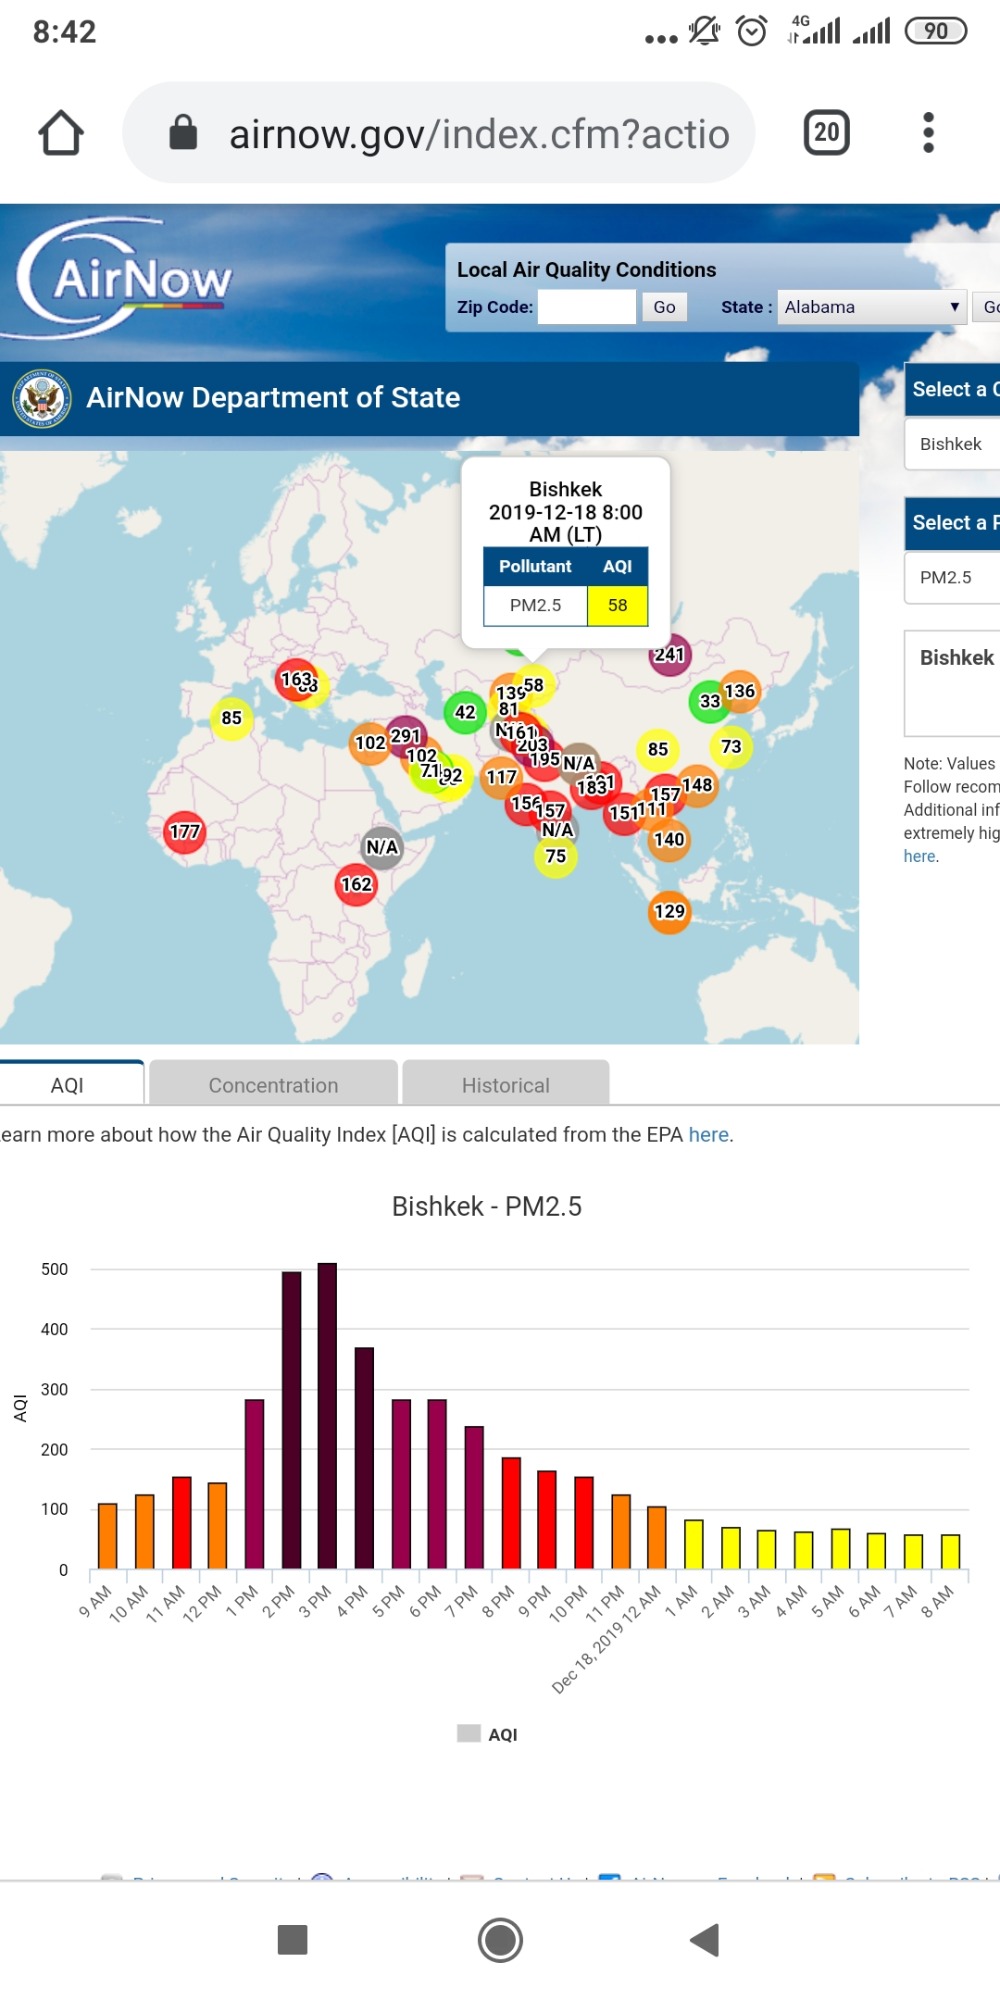Expand the State dropdown showing Alabama
1000x2000 pixels.
pos(871,307)
